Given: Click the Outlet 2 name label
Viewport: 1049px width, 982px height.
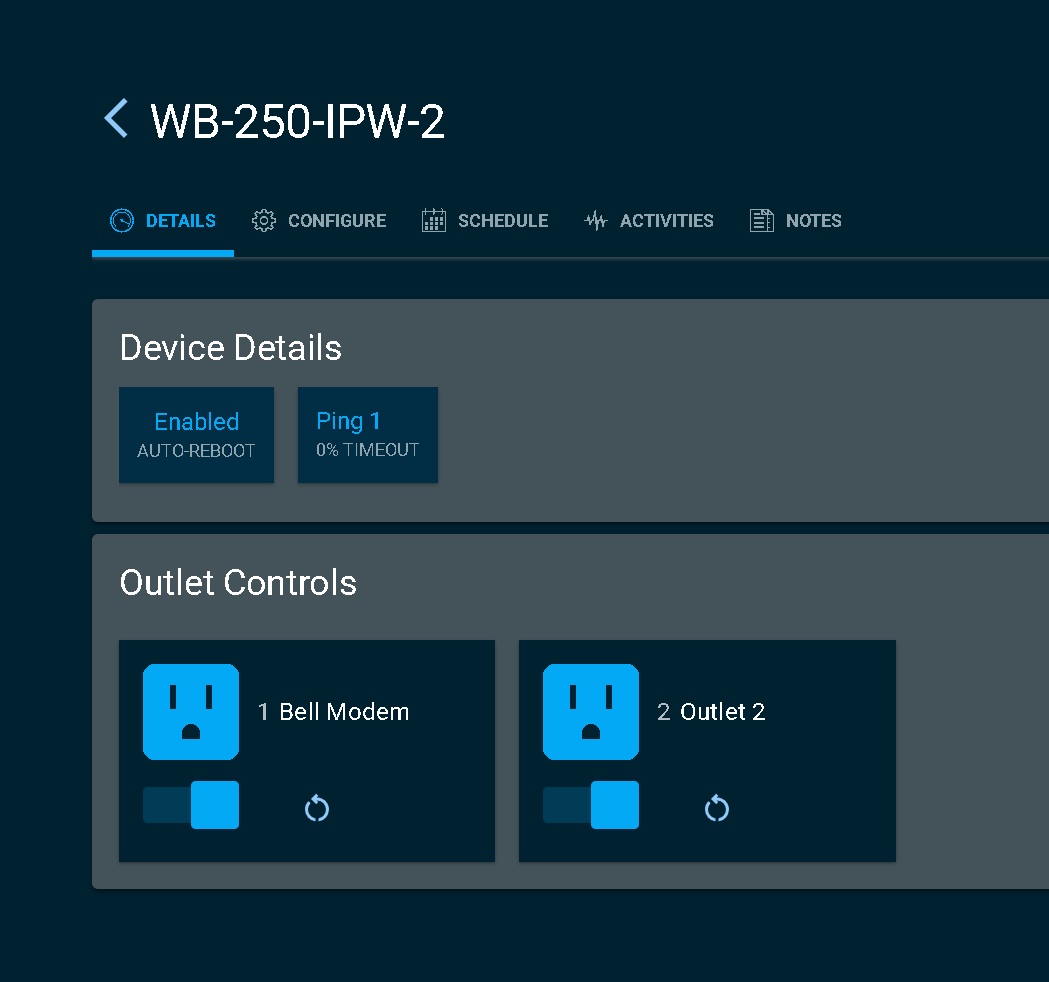Looking at the screenshot, I should pos(723,712).
